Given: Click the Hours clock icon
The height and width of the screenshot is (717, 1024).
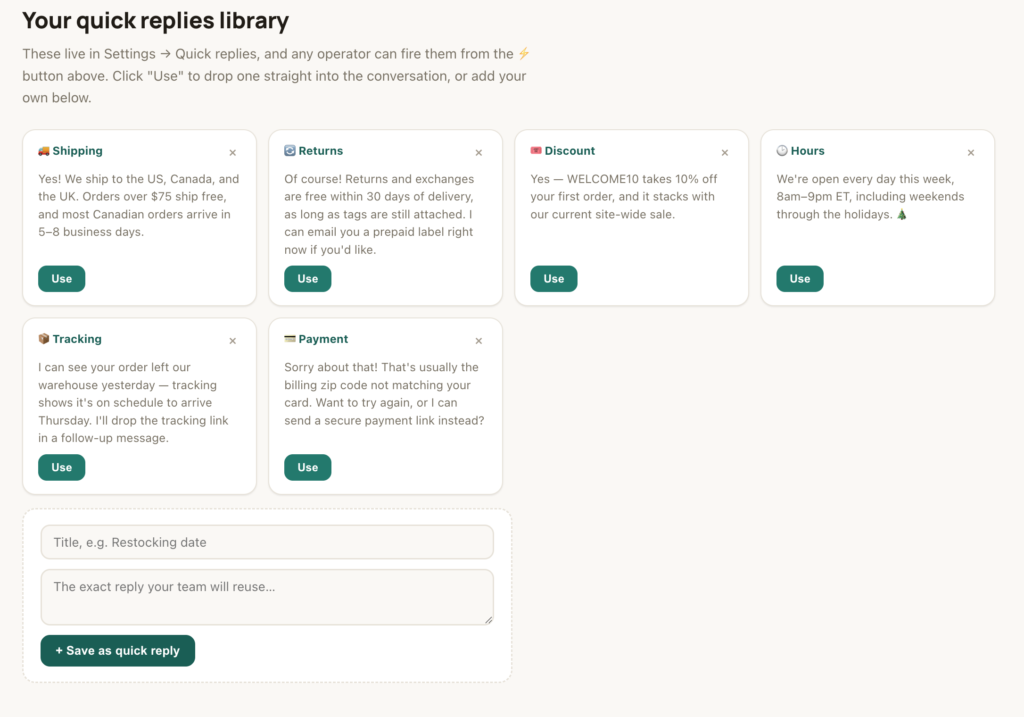Looking at the screenshot, I should point(782,151).
